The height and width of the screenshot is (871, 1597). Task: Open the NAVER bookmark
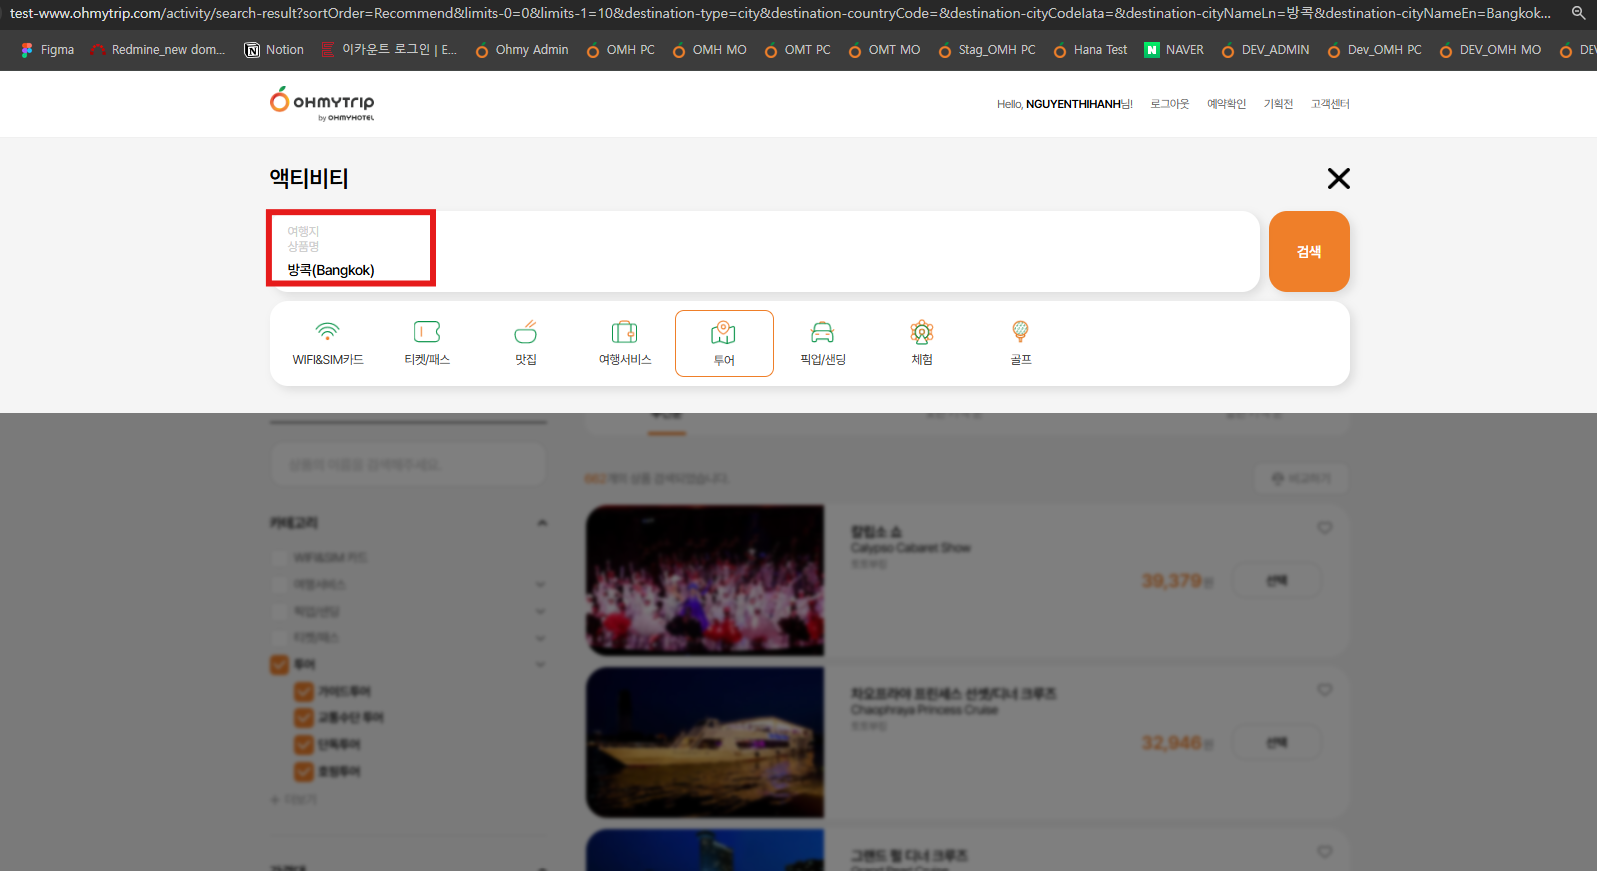1174,50
